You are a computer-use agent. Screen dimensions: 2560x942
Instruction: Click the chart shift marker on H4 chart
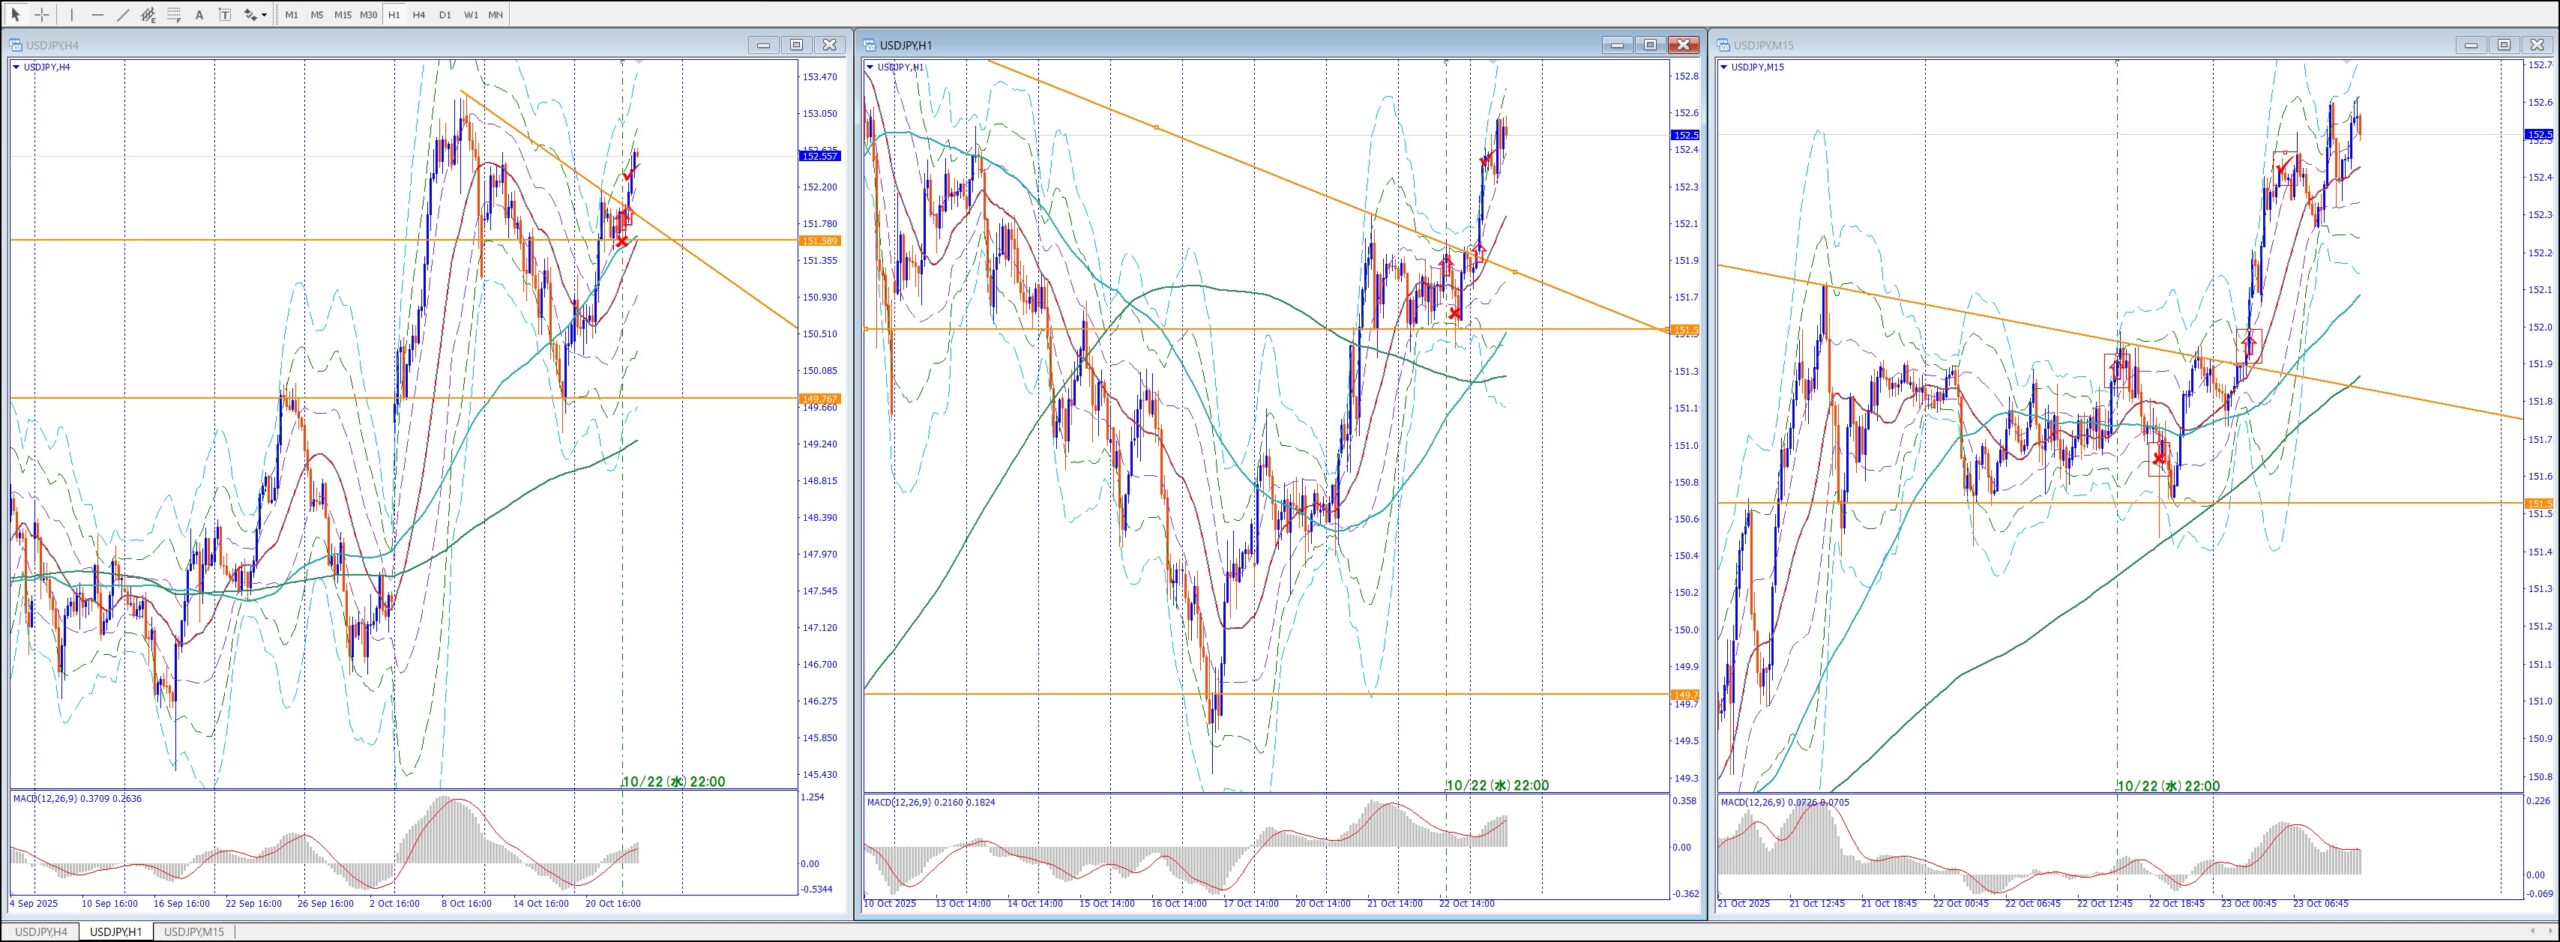click(639, 62)
